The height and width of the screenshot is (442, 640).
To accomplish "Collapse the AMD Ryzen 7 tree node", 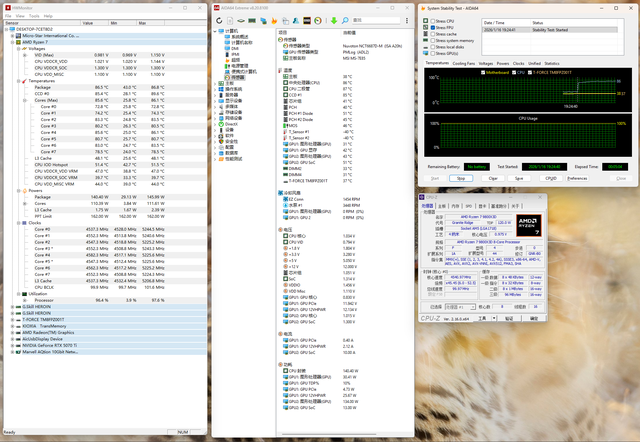I will [x=10, y=43].
